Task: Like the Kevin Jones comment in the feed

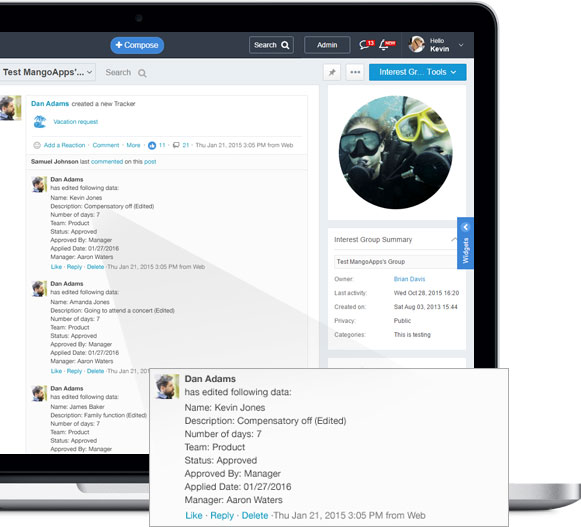Action: [56, 267]
